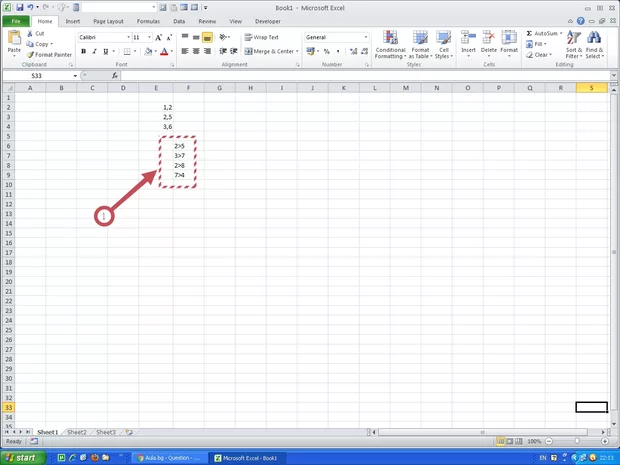
Task: Open the Formulas ribbon tab
Action: (x=148, y=20)
